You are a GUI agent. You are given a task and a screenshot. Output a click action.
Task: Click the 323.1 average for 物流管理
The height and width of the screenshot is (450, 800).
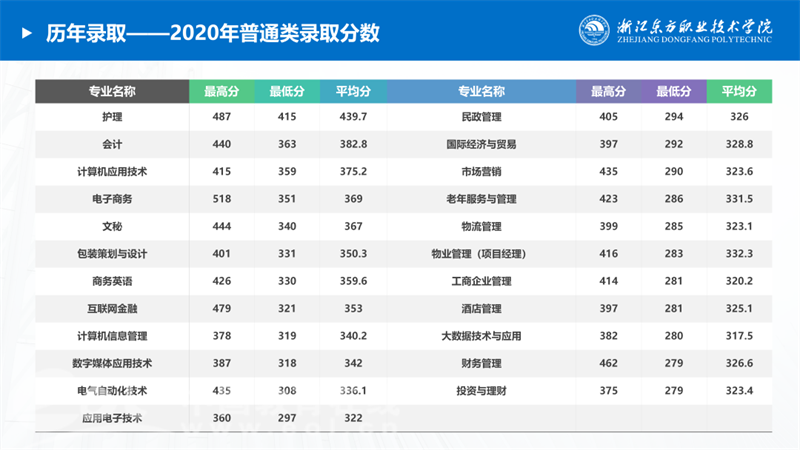pyautogui.click(x=739, y=227)
